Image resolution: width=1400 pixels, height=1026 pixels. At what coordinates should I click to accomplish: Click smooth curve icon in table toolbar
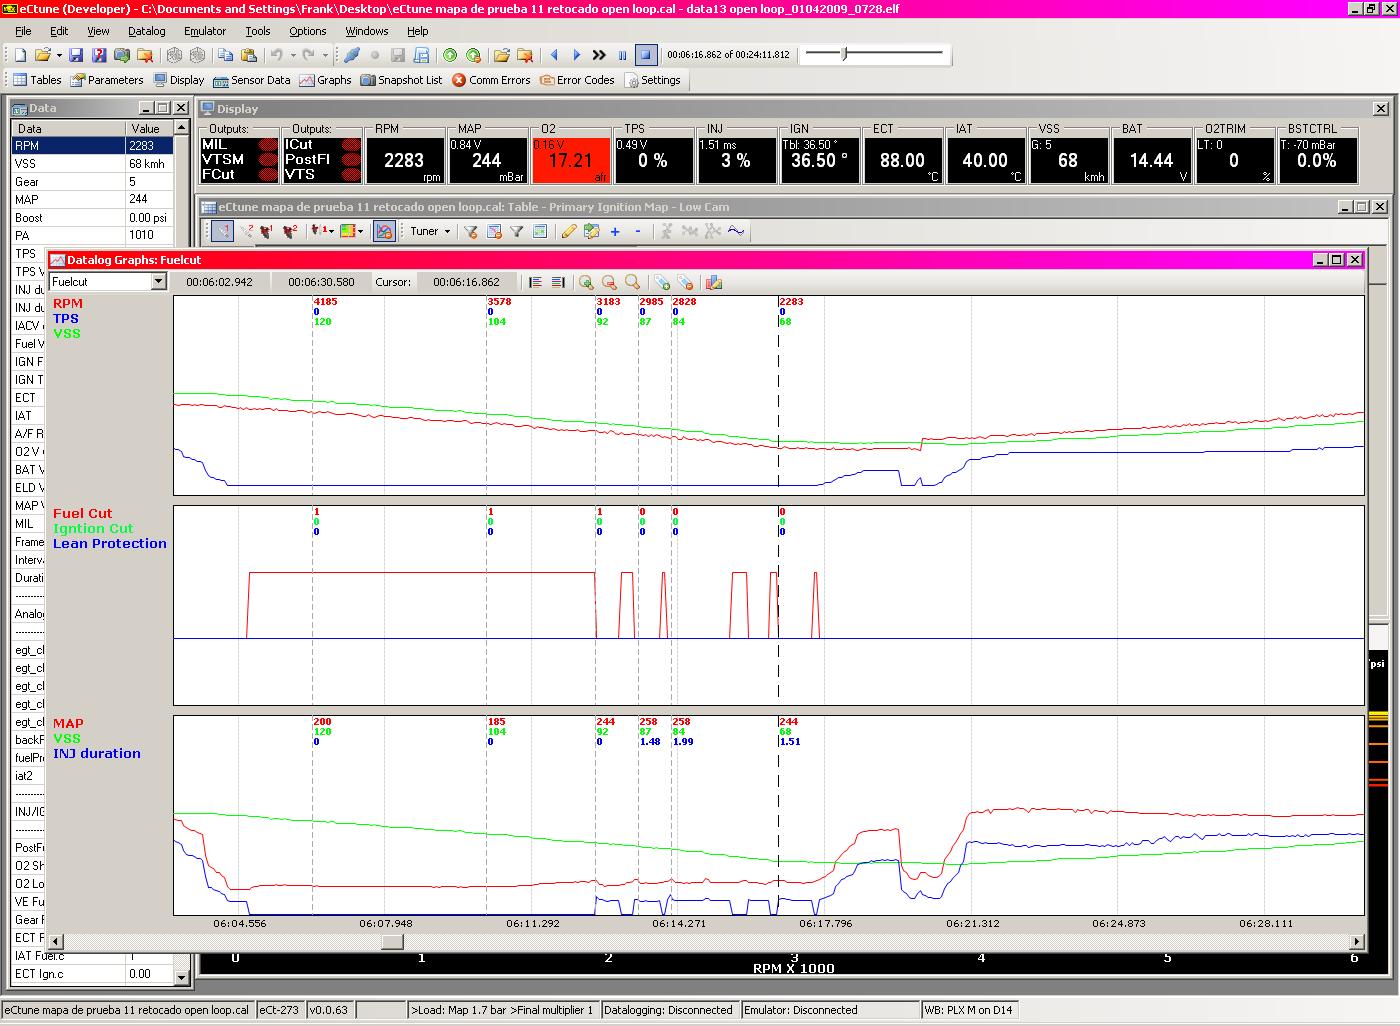(737, 231)
